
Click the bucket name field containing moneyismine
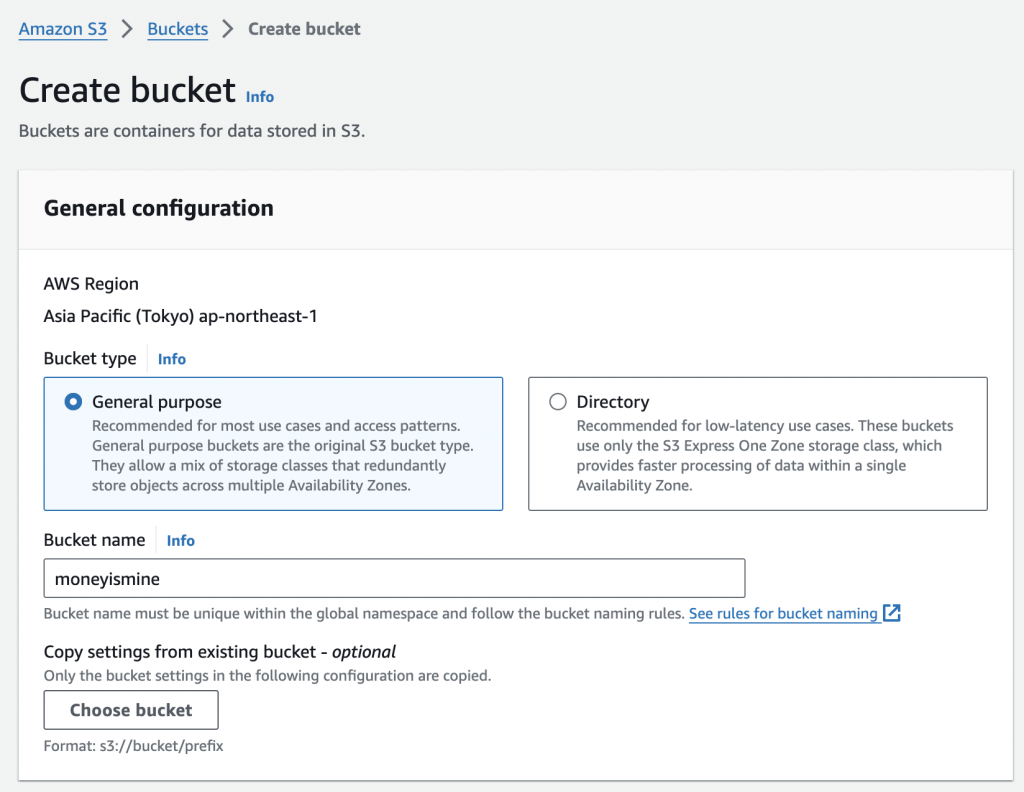pyautogui.click(x=394, y=578)
